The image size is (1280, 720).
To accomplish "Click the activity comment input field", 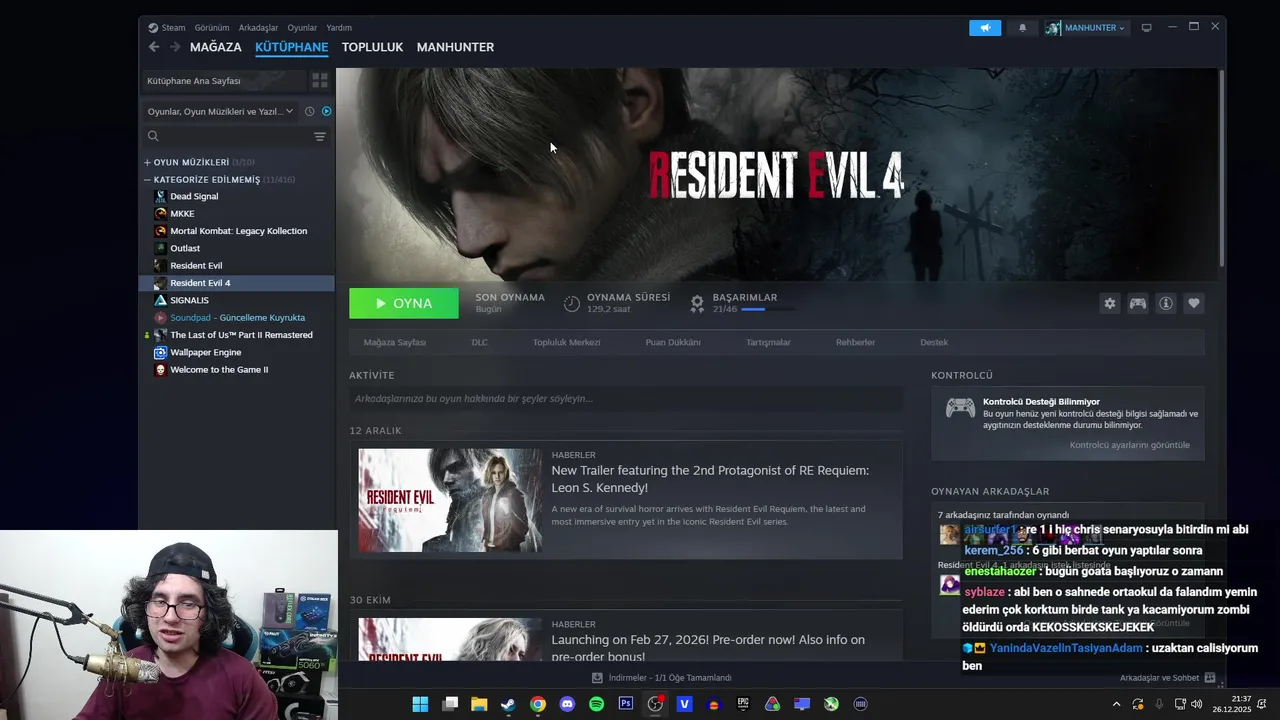I will point(626,398).
